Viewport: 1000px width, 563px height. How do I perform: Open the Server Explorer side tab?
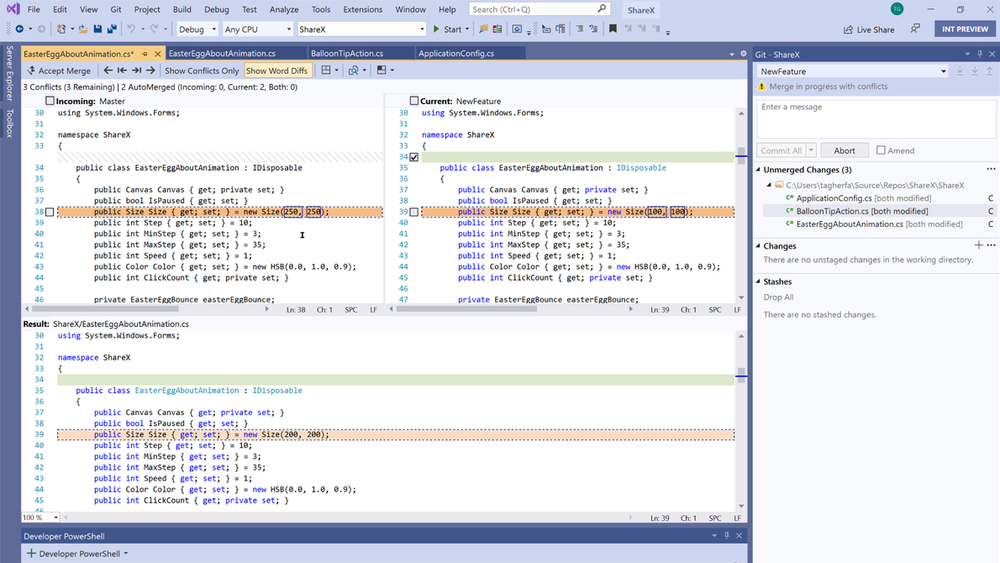9,73
